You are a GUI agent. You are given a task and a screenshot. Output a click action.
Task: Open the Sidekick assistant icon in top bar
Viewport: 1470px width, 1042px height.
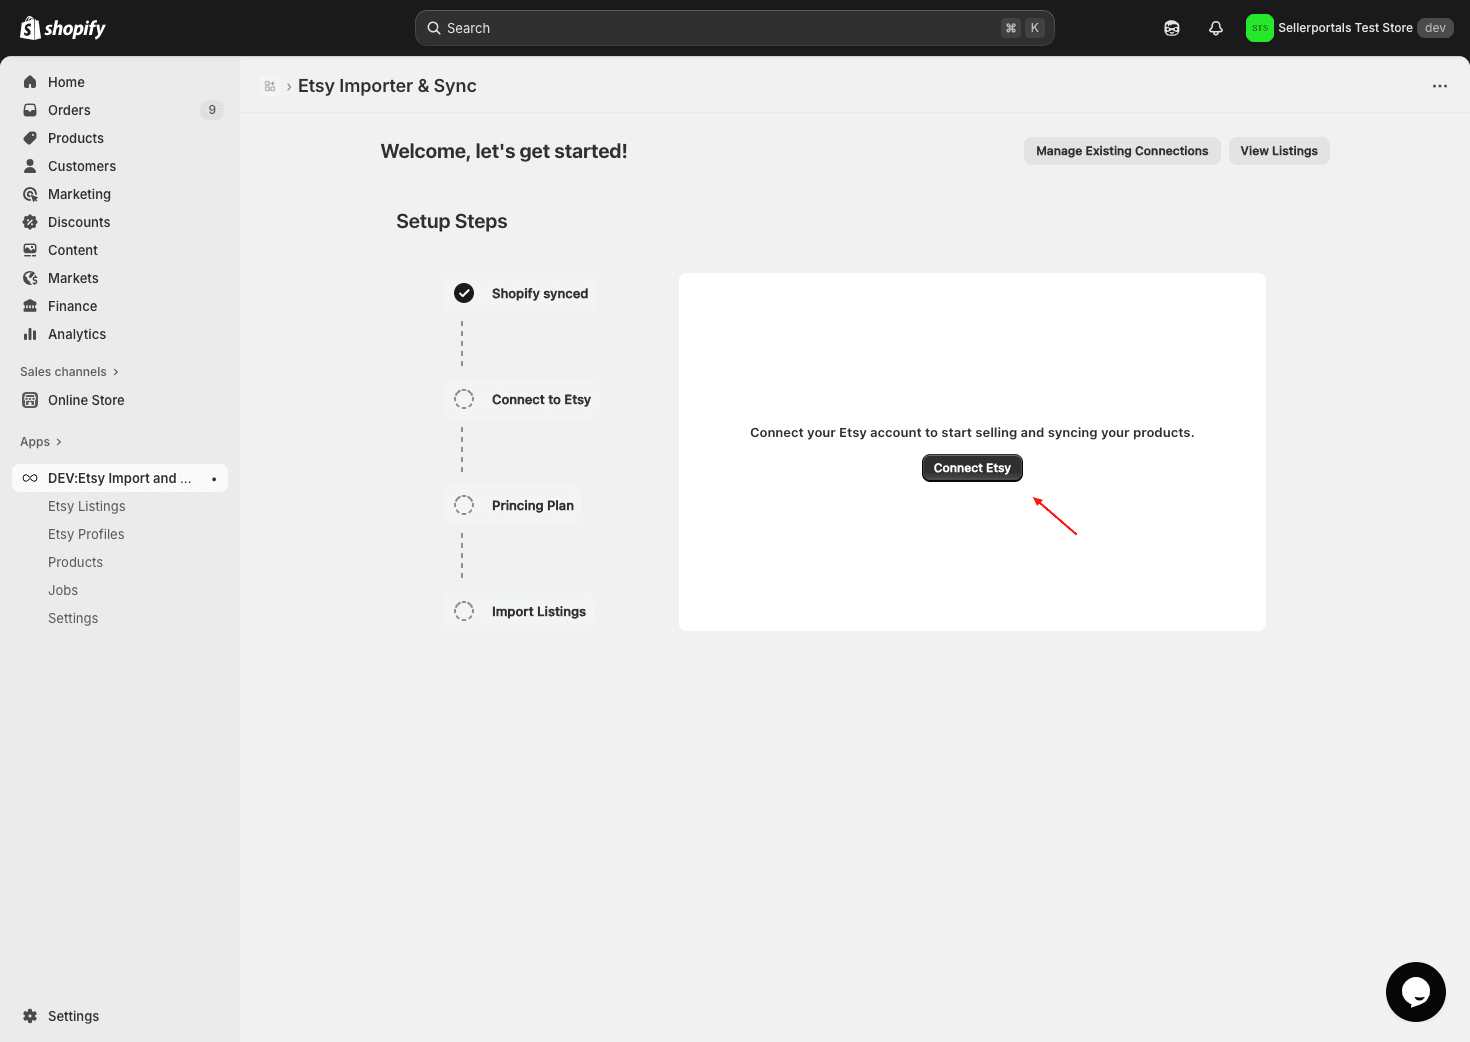coord(1172,28)
